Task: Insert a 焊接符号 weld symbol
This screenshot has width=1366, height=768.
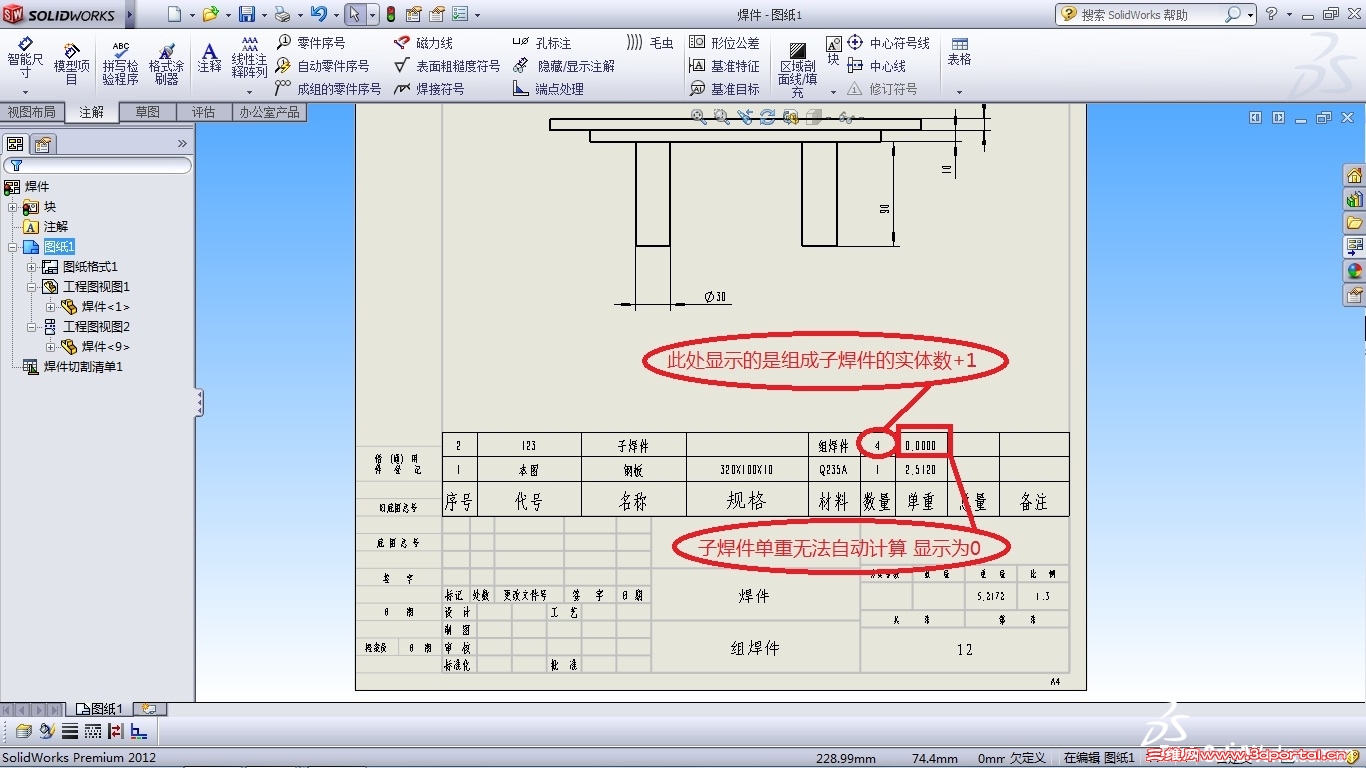Action: [x=429, y=89]
